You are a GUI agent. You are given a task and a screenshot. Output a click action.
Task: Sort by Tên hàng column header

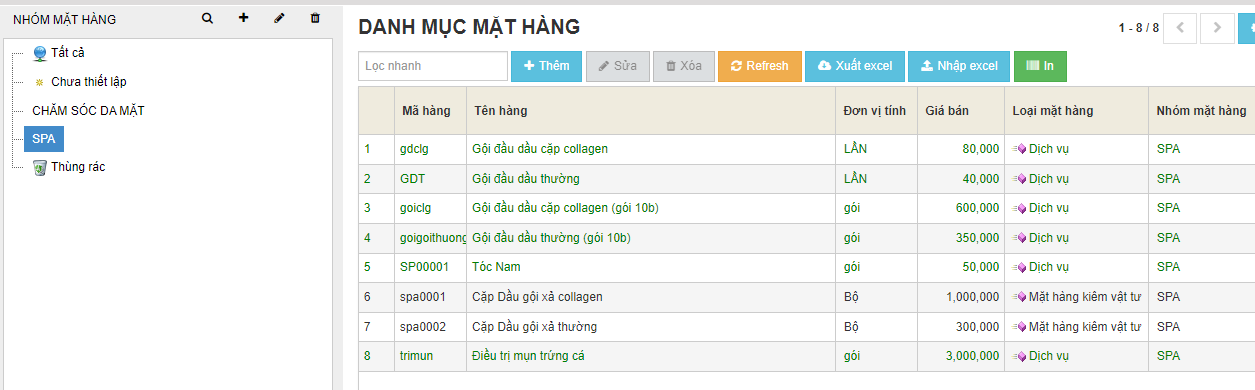coord(500,111)
